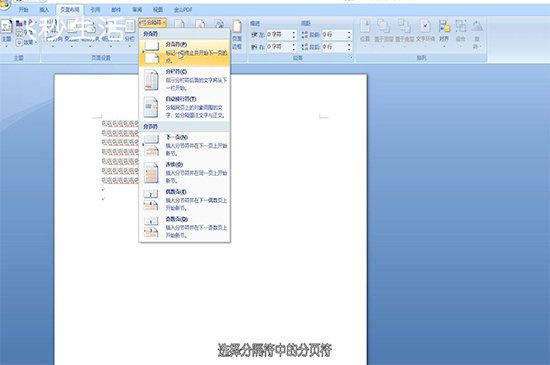Switch to the 审阅 tab
Screen dimensions: 550x365
click(x=137, y=10)
